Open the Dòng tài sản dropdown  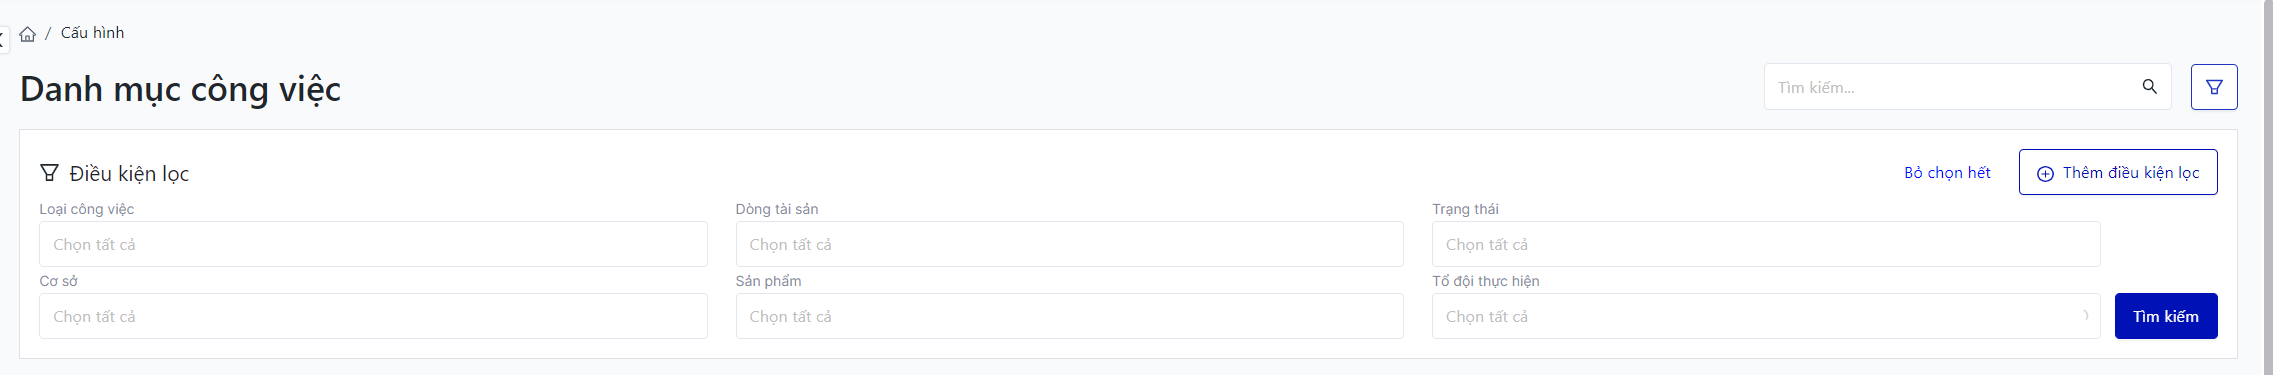pyautogui.click(x=1069, y=244)
